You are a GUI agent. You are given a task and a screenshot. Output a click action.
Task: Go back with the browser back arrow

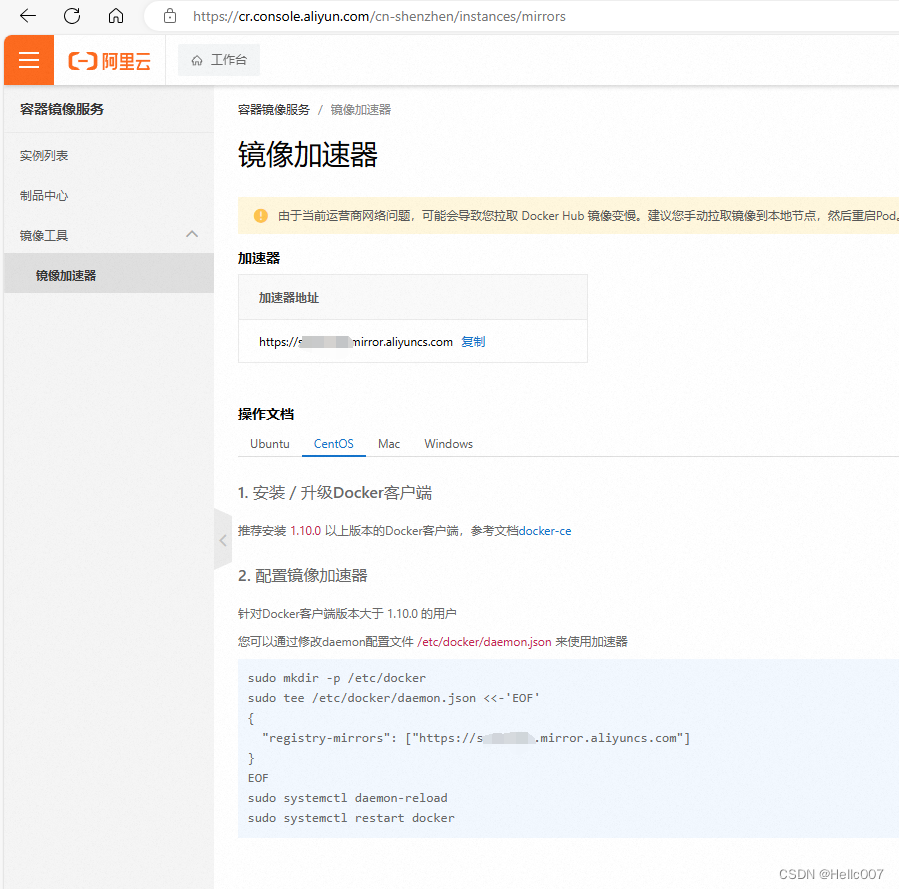(x=28, y=16)
